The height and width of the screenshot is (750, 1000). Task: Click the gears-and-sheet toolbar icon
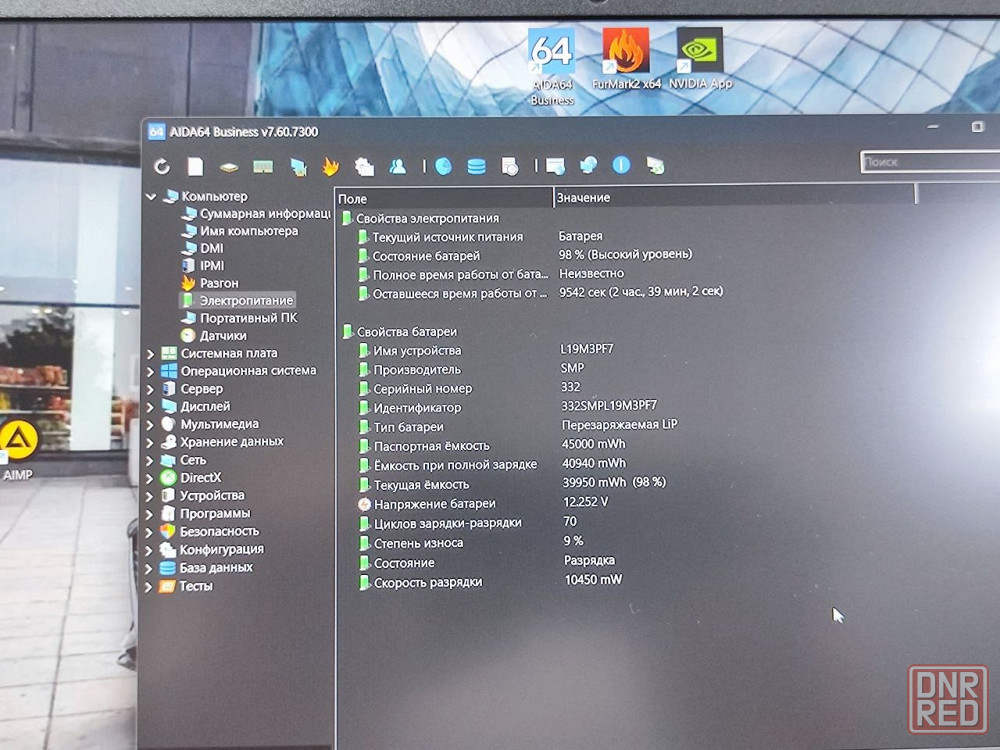tap(364, 166)
